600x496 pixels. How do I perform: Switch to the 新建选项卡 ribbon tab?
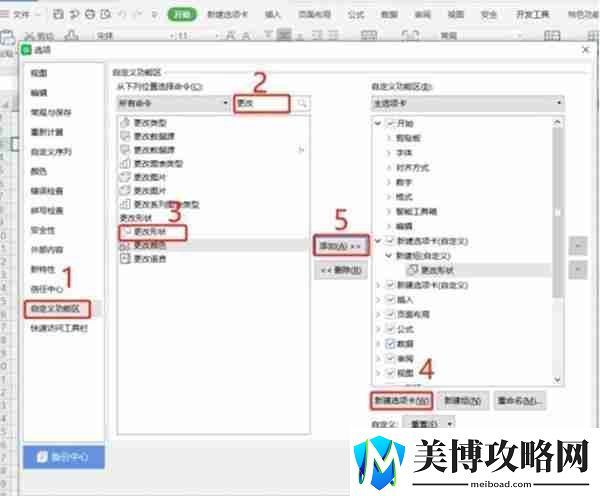click(227, 15)
